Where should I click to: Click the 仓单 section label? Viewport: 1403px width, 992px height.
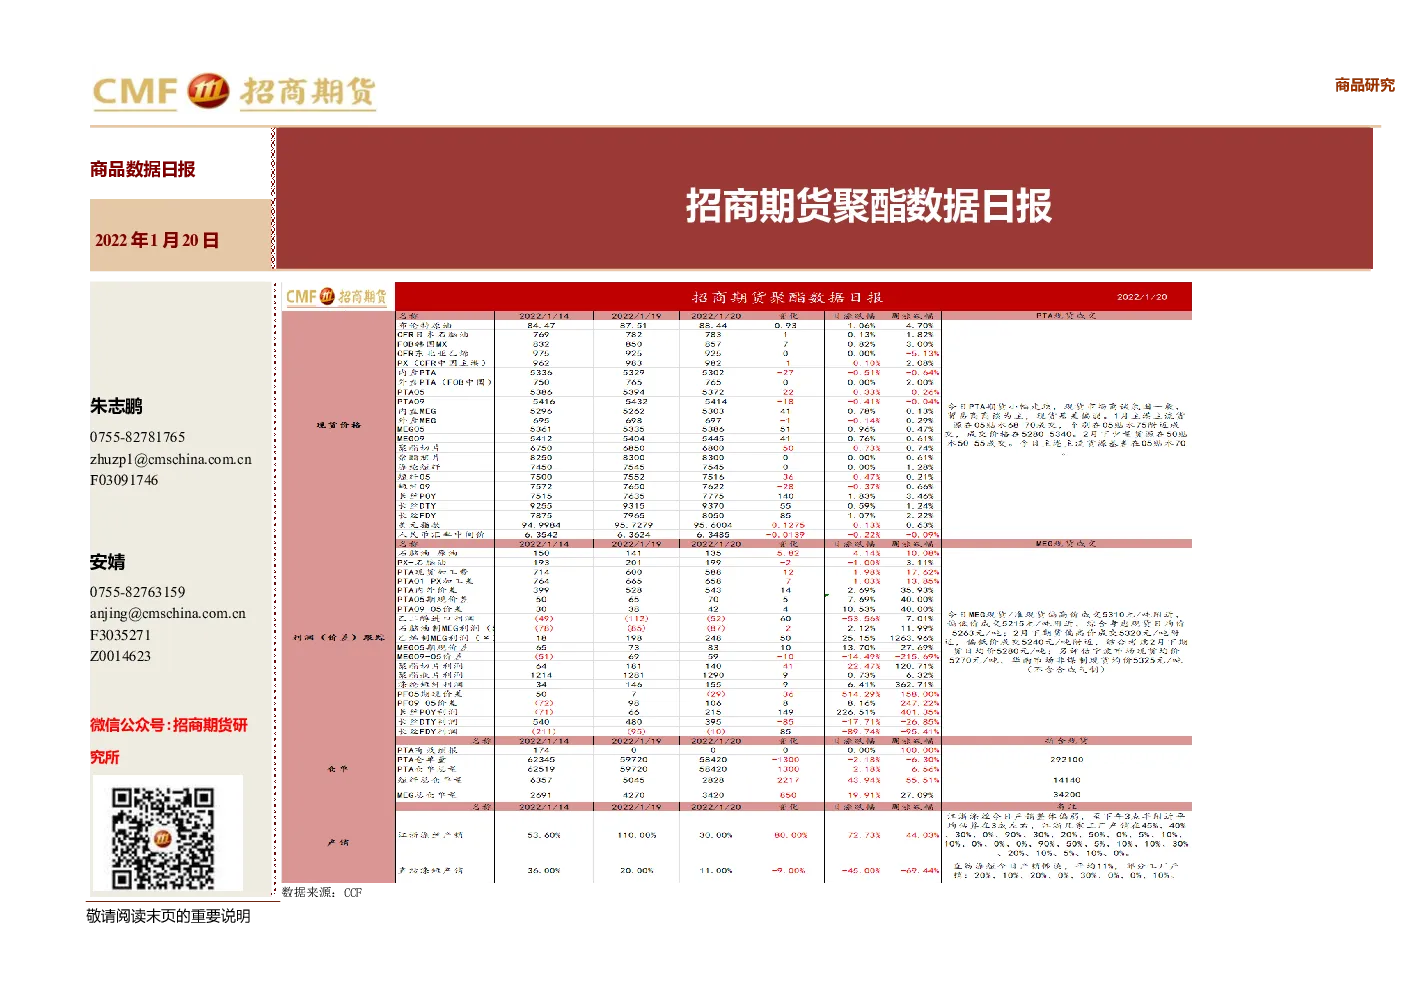tap(338, 770)
